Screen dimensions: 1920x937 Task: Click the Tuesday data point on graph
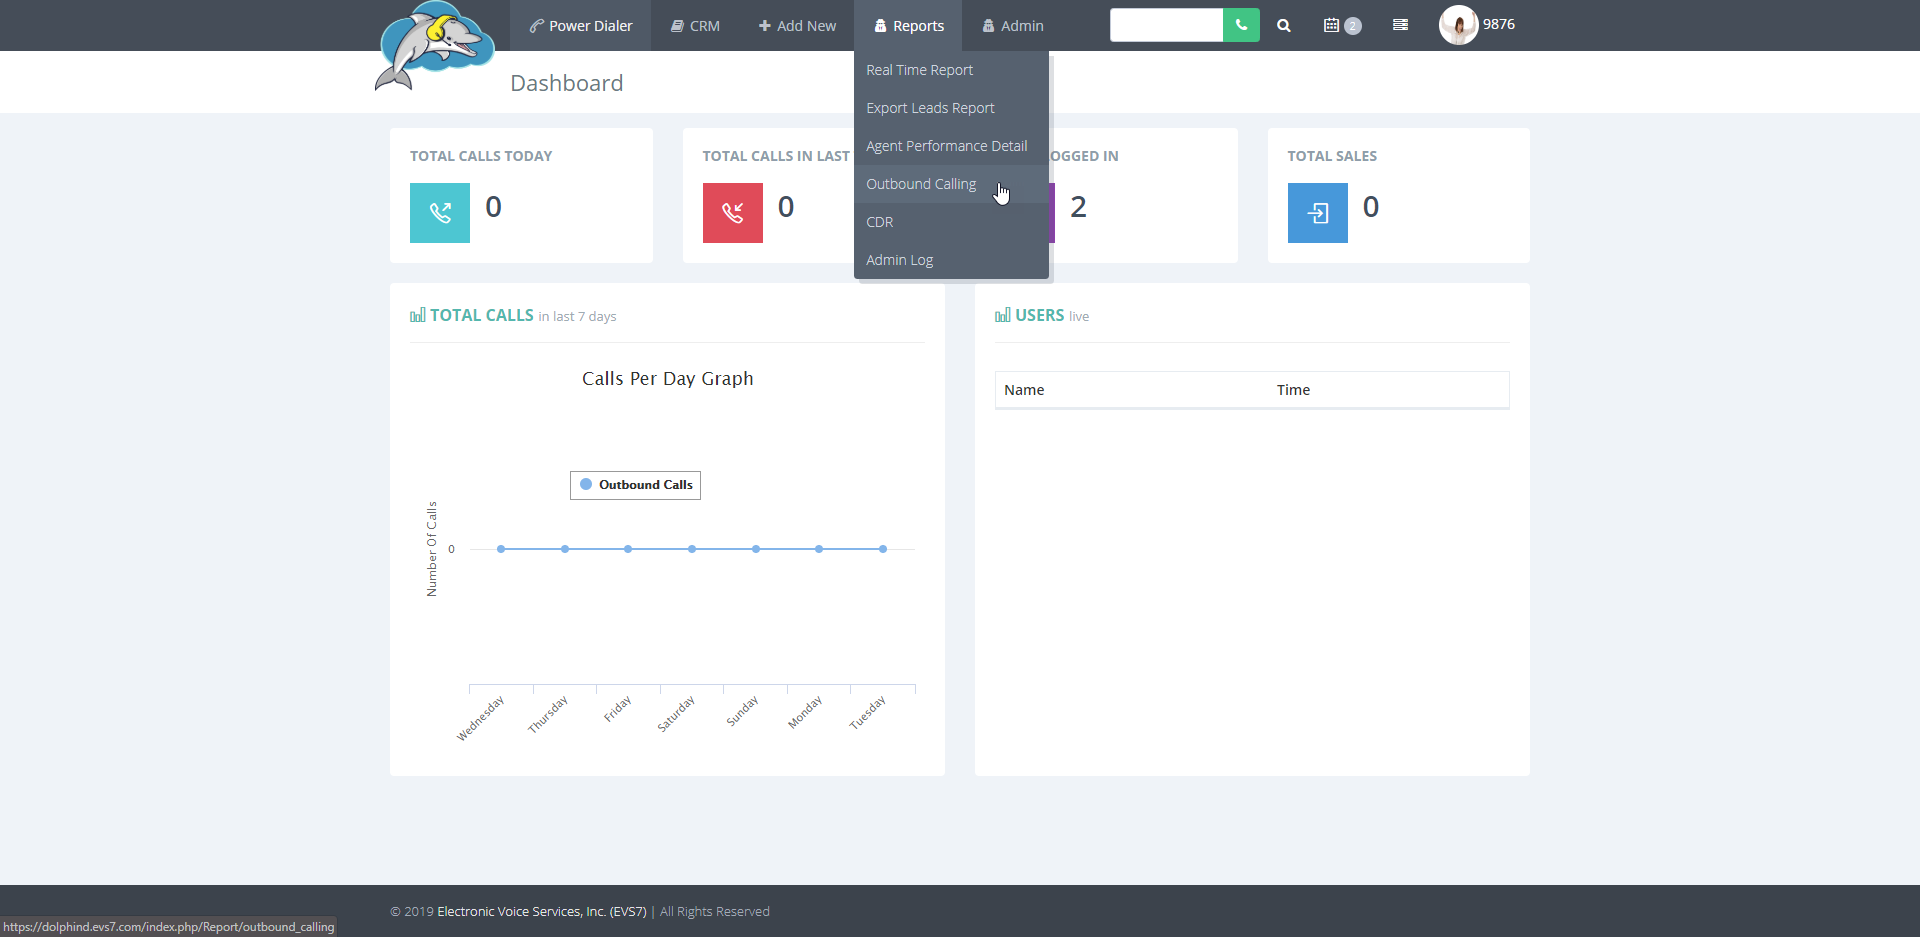click(883, 549)
